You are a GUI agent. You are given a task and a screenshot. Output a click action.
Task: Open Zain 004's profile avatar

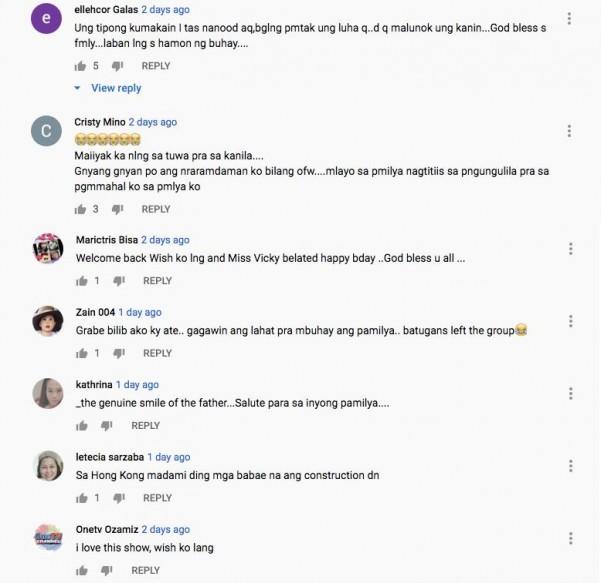[48, 320]
